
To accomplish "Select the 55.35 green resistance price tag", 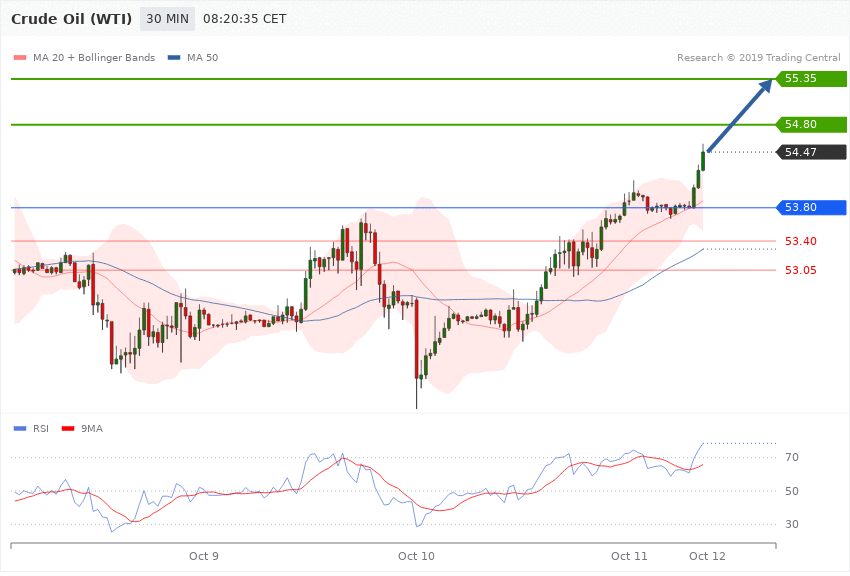I will [x=812, y=79].
